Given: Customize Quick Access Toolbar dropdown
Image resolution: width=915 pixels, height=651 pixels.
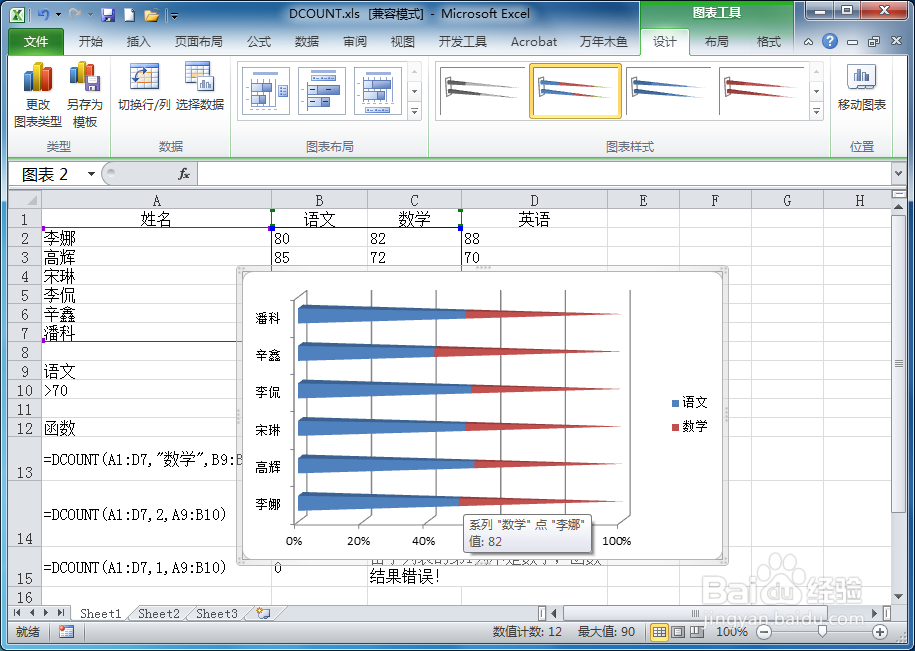Looking at the screenshot, I should pos(174,16).
